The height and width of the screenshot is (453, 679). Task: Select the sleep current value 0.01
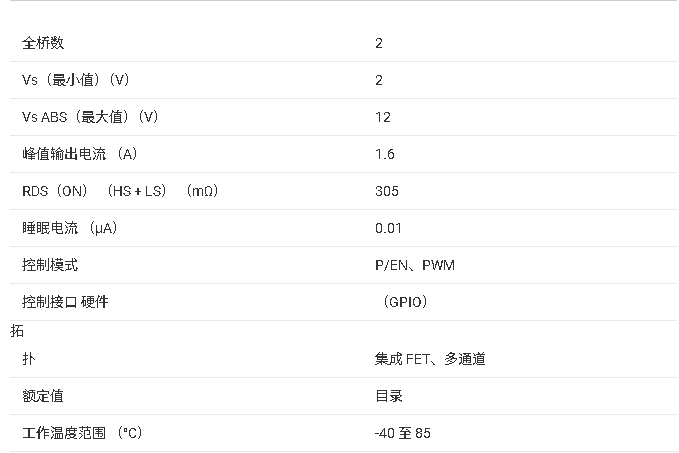pyautogui.click(x=389, y=228)
